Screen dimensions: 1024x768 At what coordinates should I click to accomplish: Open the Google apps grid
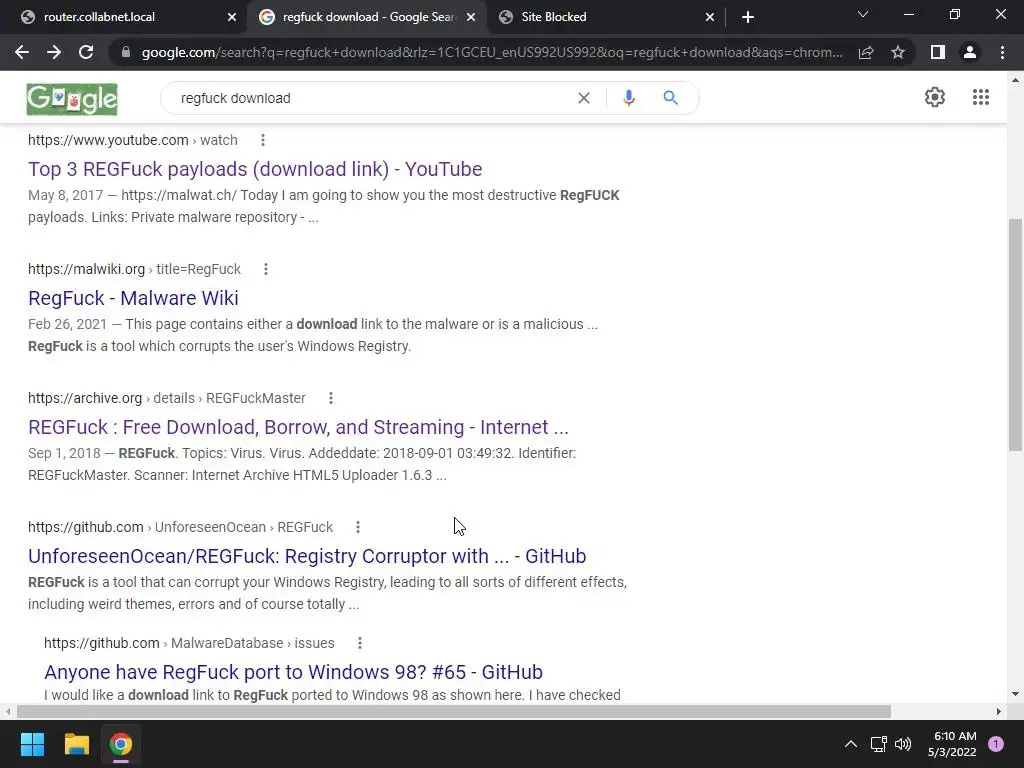coord(980,97)
